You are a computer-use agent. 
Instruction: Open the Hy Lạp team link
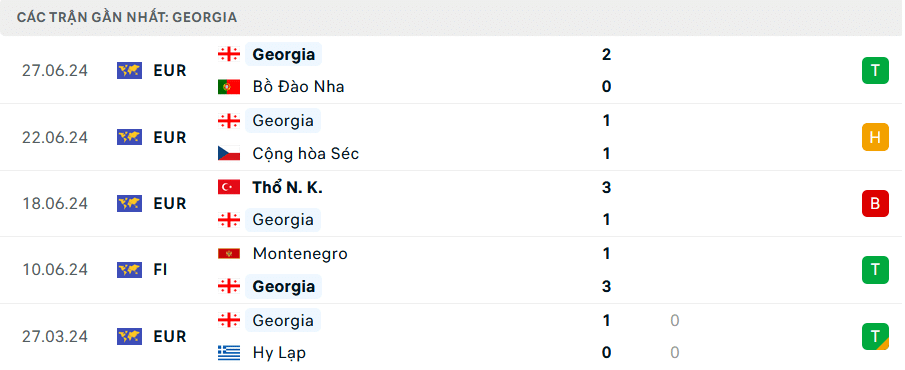[x=279, y=353]
